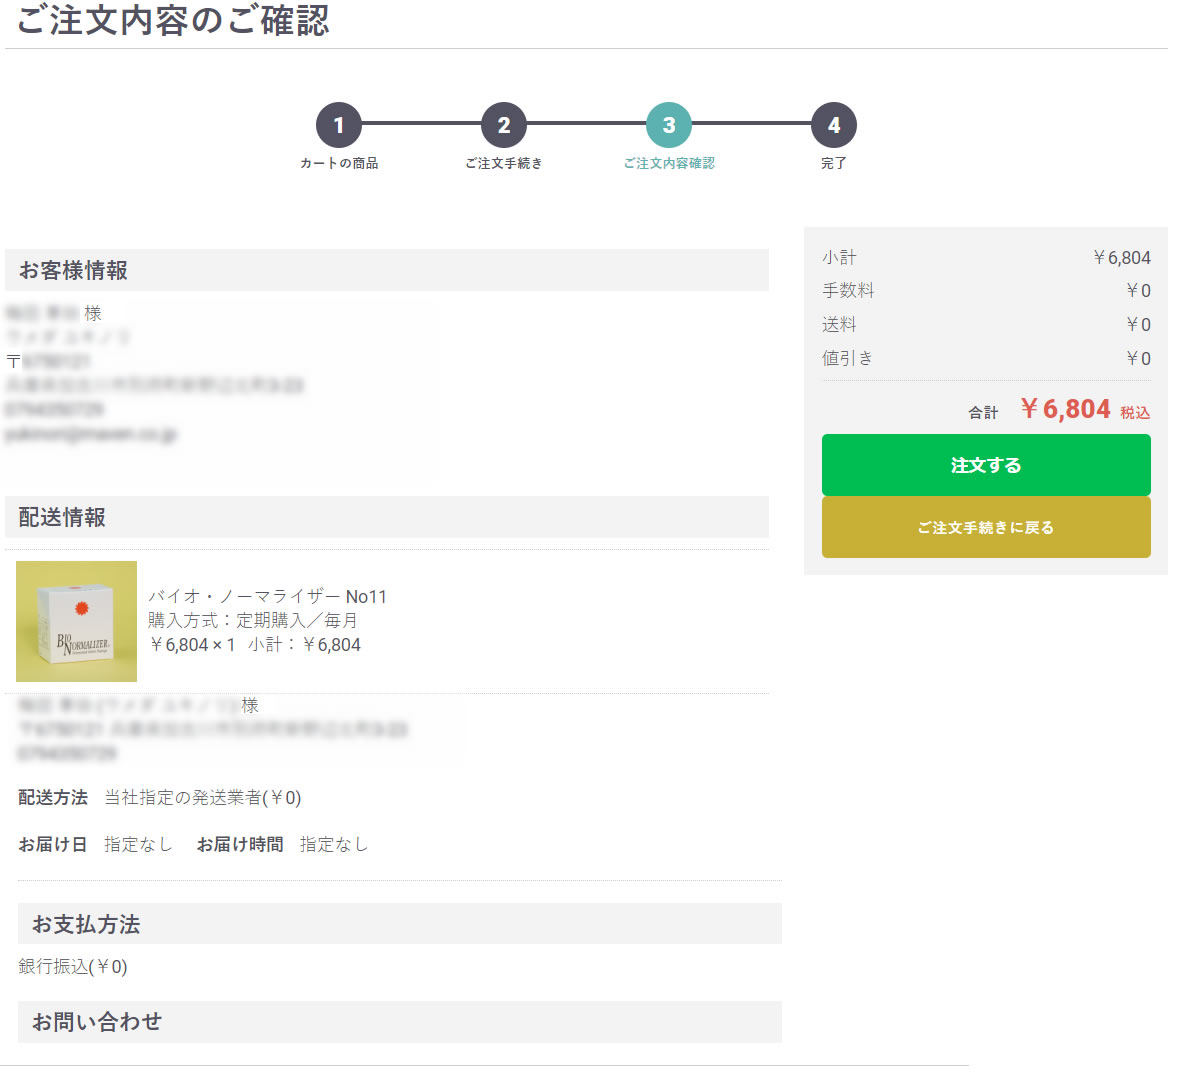The height and width of the screenshot is (1085, 1177).
Task: Go back via ご注文手続きに戻る button
Action: tap(985, 527)
